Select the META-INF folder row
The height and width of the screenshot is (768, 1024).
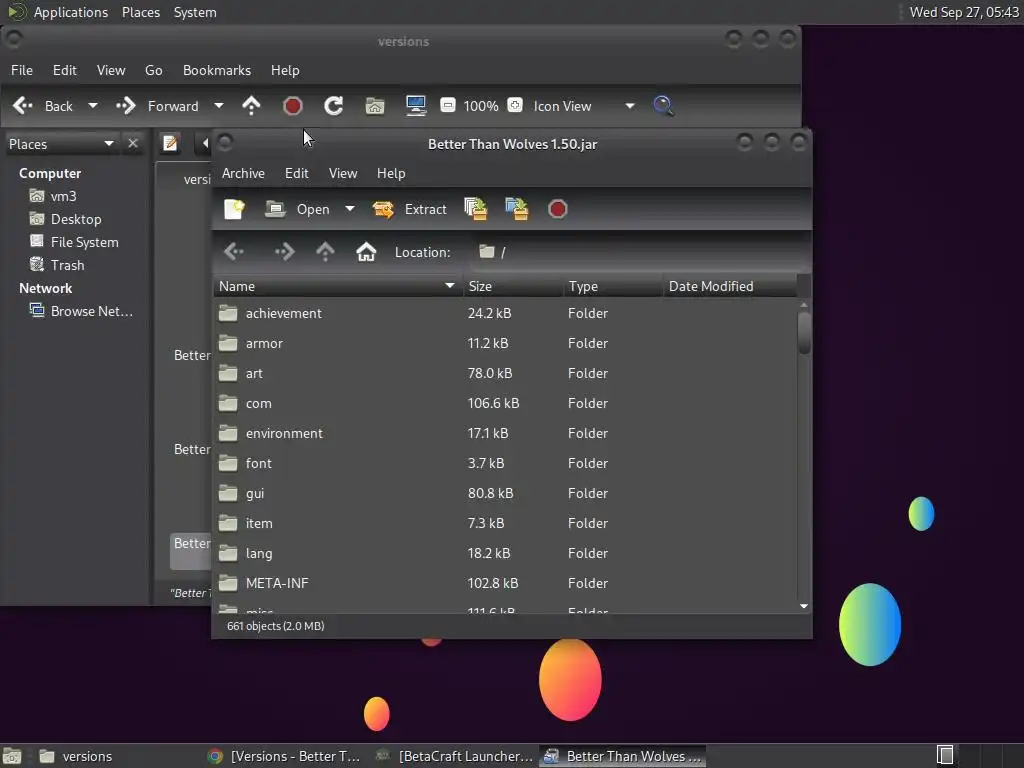click(505, 584)
